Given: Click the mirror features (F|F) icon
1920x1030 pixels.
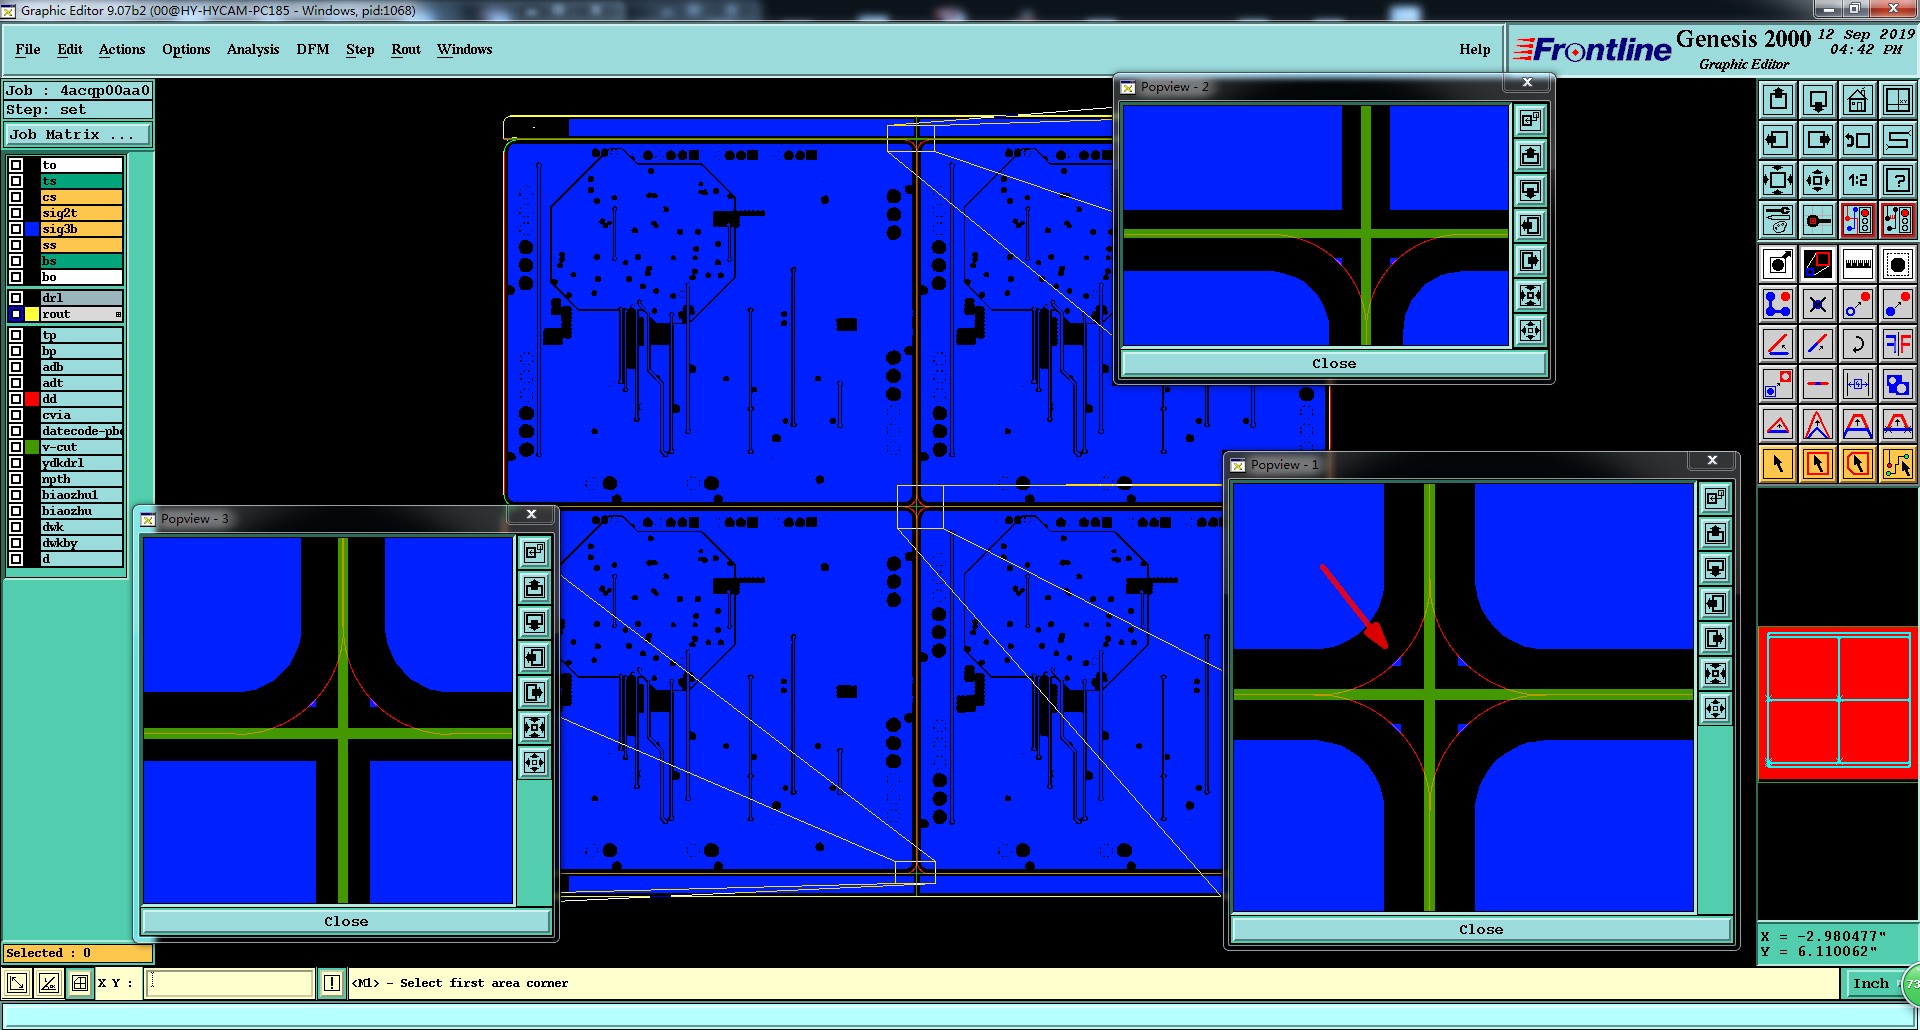Looking at the screenshot, I should [x=1897, y=344].
